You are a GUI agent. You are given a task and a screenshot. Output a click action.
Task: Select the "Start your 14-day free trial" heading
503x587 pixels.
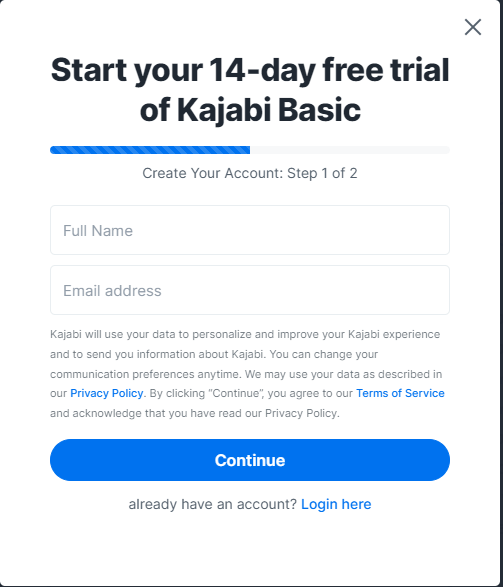pos(250,70)
